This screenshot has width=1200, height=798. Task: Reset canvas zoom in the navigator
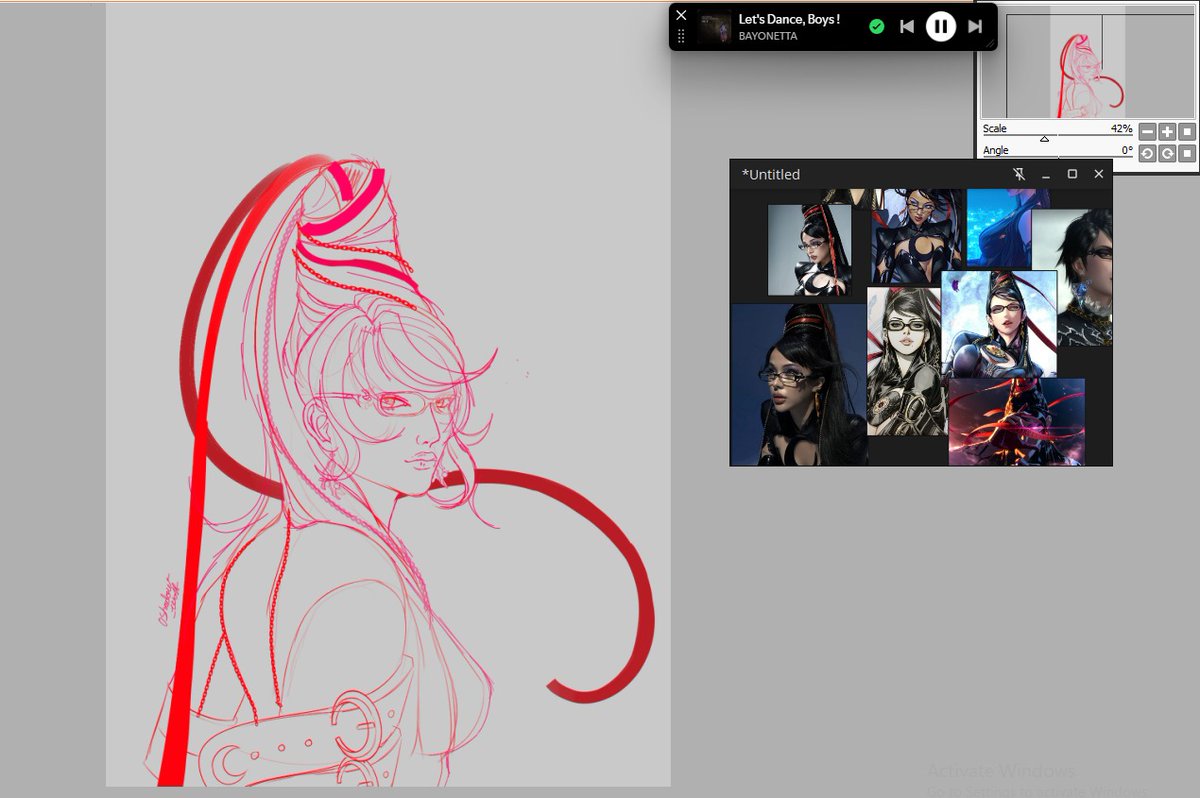click(1187, 132)
